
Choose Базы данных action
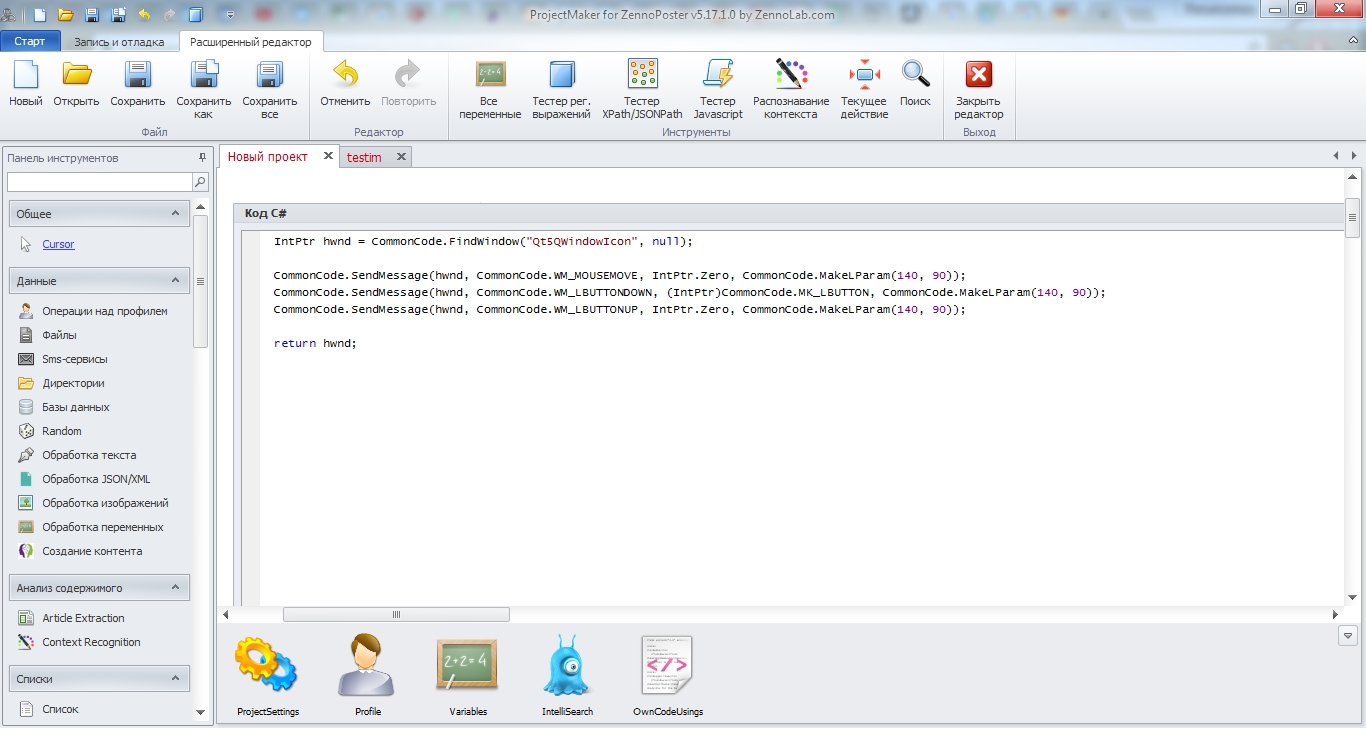[75, 407]
